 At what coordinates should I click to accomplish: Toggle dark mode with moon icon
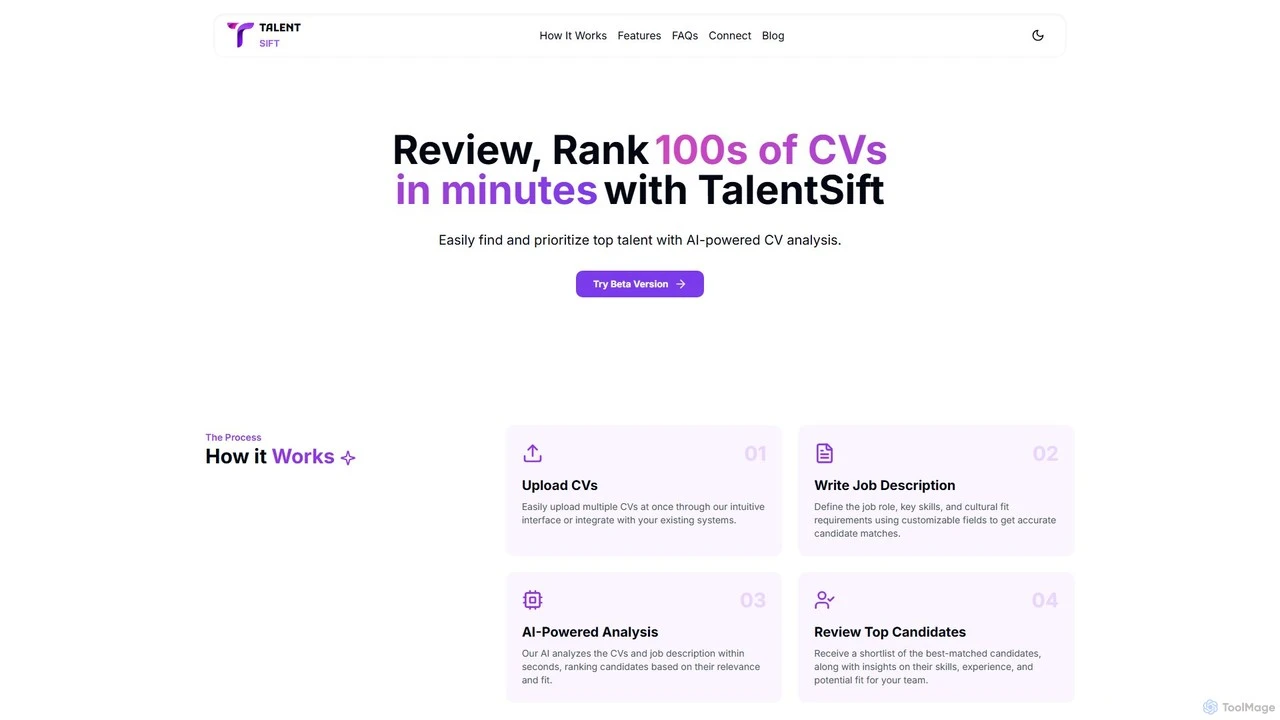click(1038, 35)
